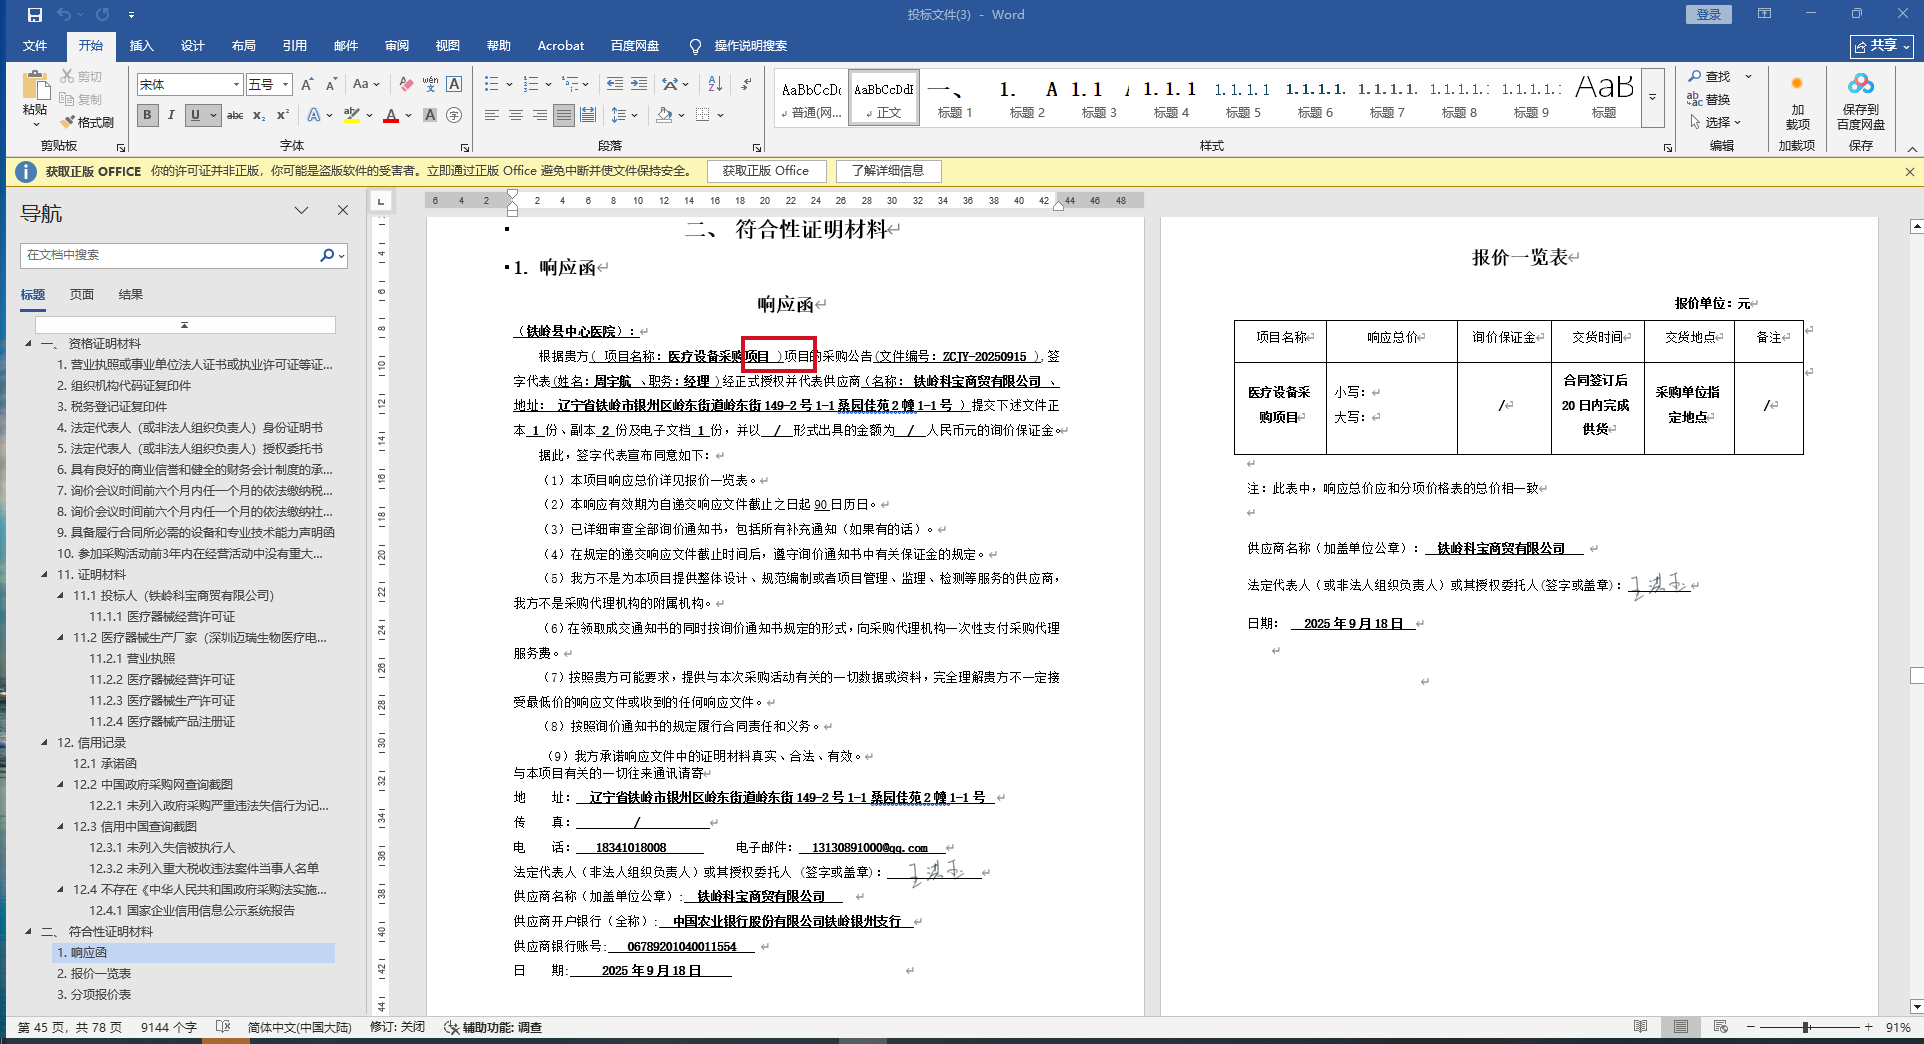Open the 选择 dropdown in editing group
This screenshot has height=1044, width=1924.
click(x=1716, y=122)
